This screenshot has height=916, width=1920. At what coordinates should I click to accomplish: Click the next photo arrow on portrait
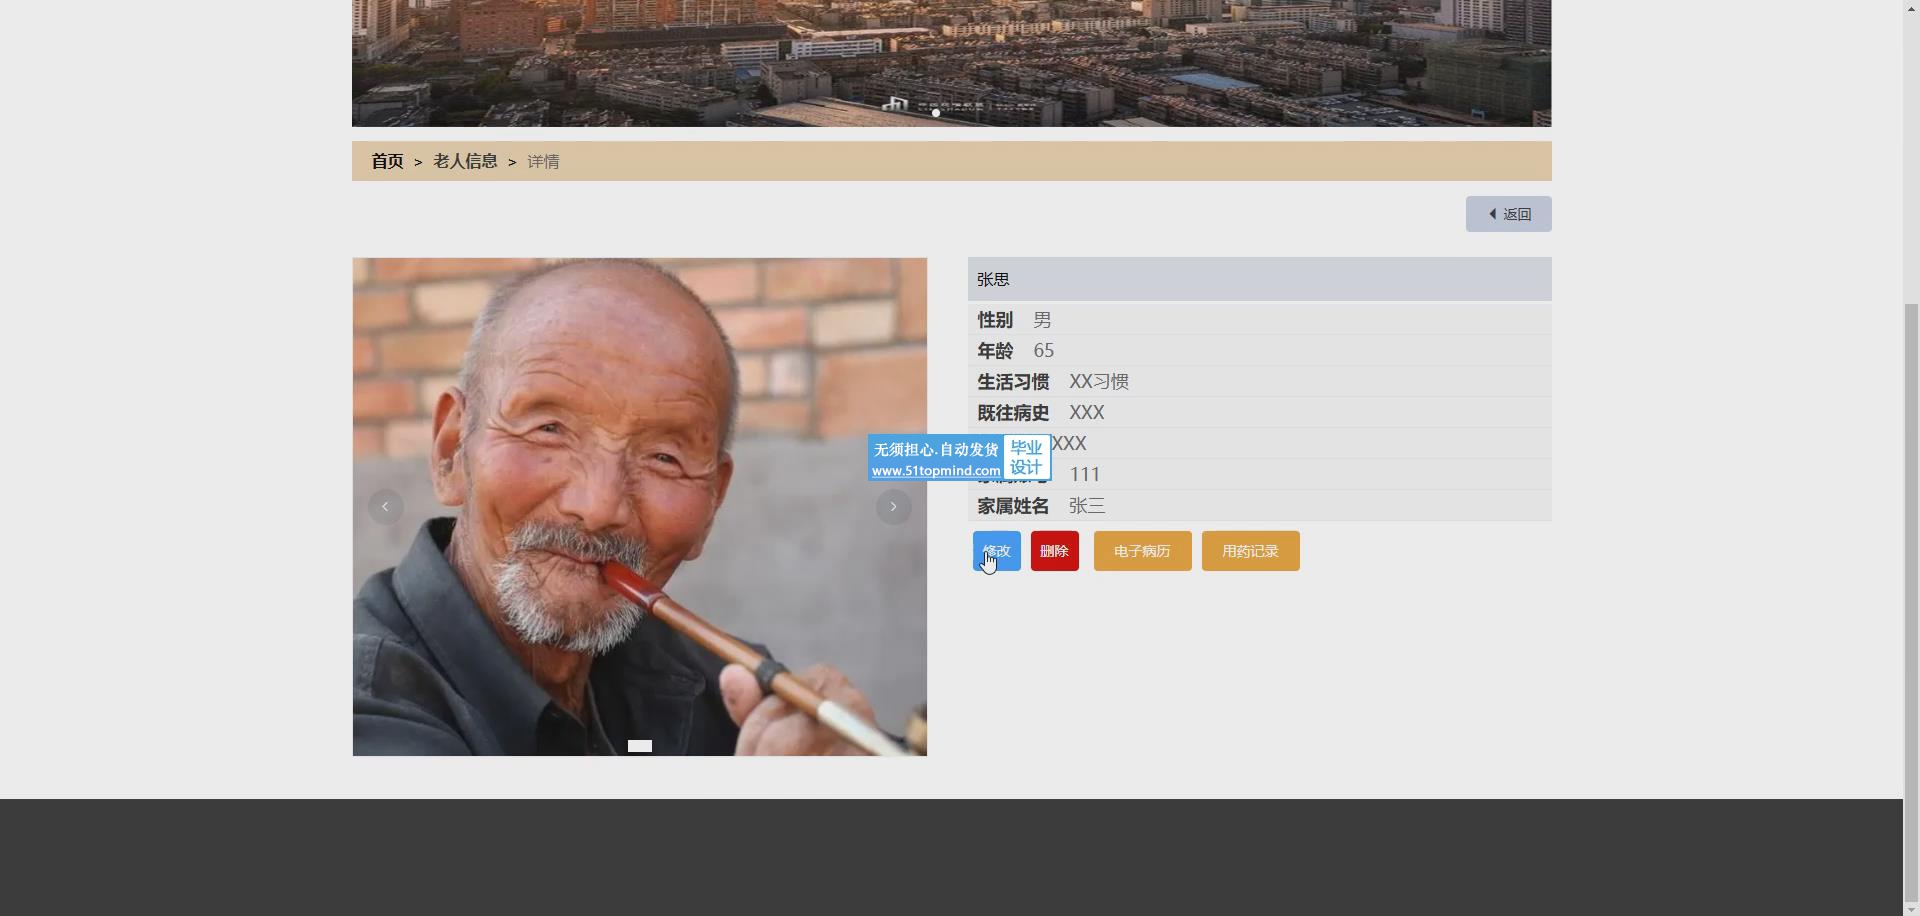pos(893,507)
